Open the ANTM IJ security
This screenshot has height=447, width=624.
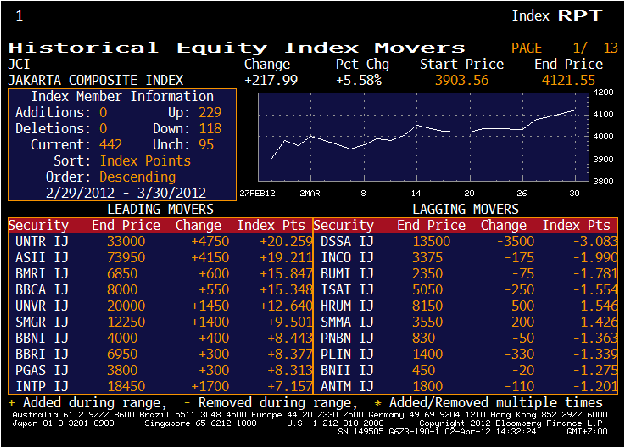point(345,384)
